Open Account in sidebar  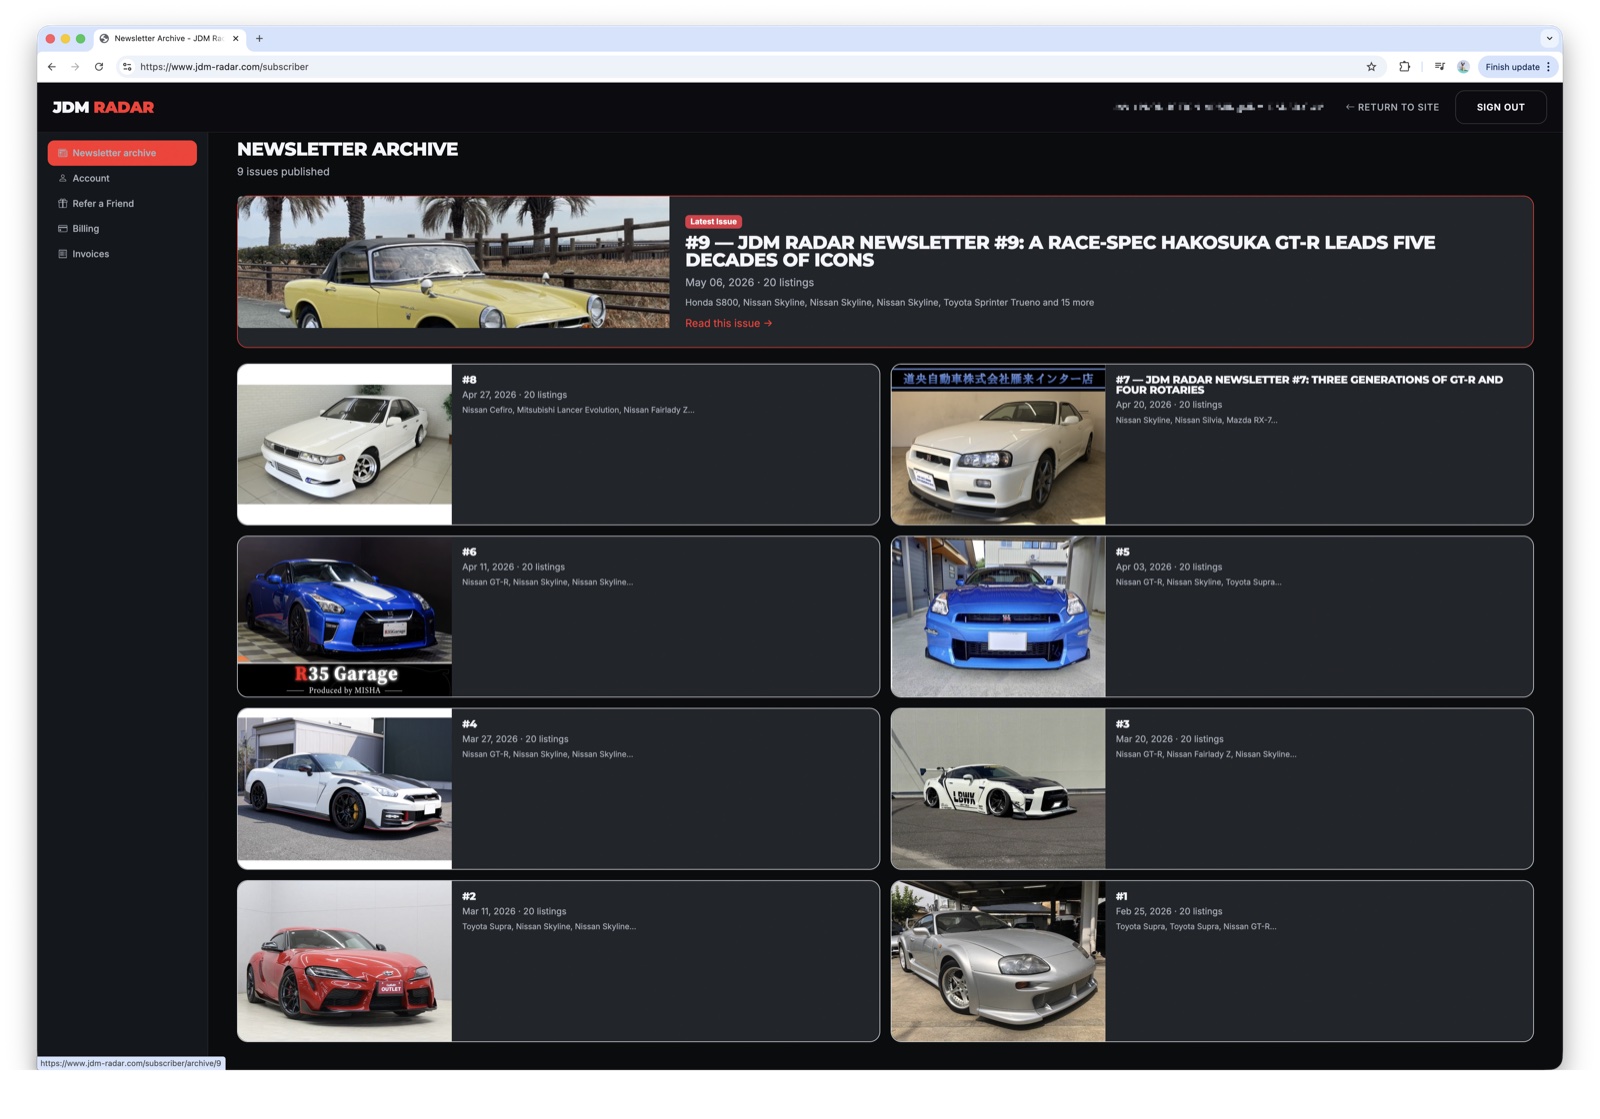[x=122, y=178]
